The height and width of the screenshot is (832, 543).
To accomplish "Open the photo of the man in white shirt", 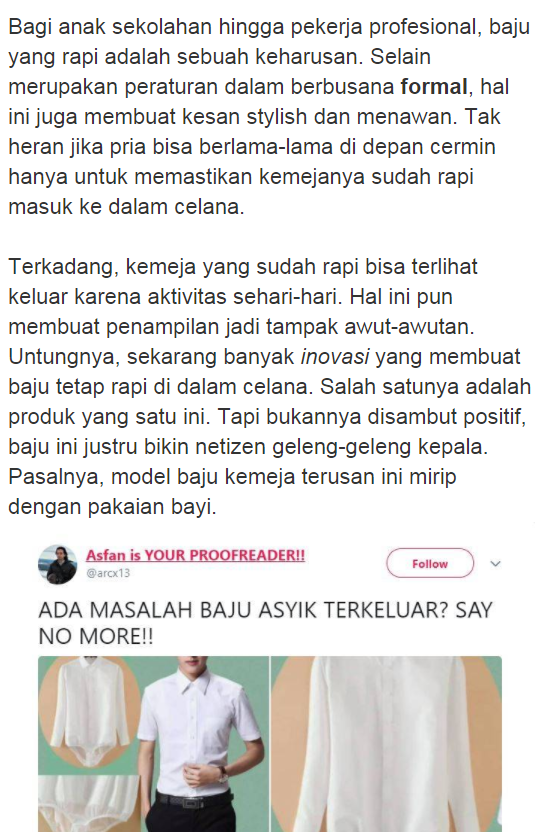I will pos(204,744).
